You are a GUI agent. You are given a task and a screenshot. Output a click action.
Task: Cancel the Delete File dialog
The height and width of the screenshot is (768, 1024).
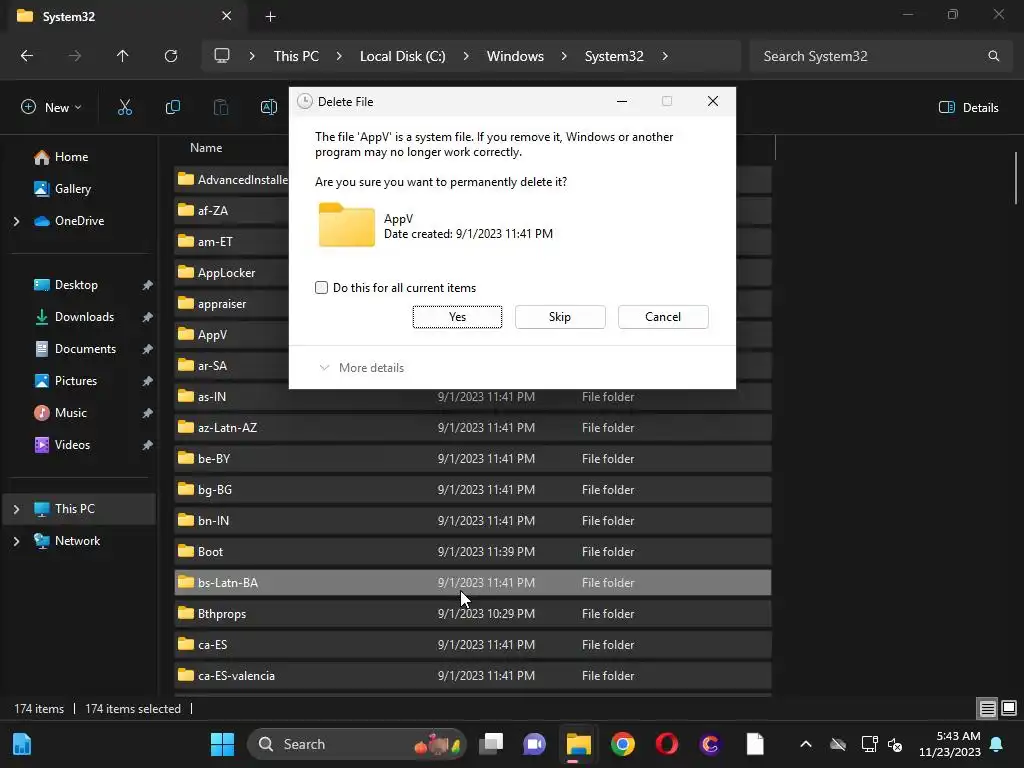tap(663, 317)
